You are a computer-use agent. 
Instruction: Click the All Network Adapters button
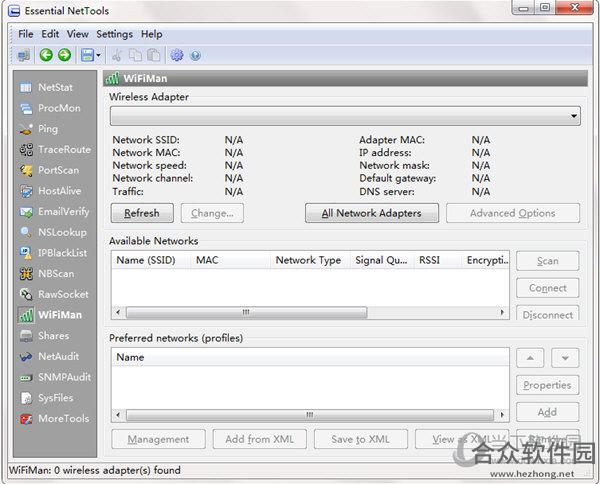click(372, 213)
